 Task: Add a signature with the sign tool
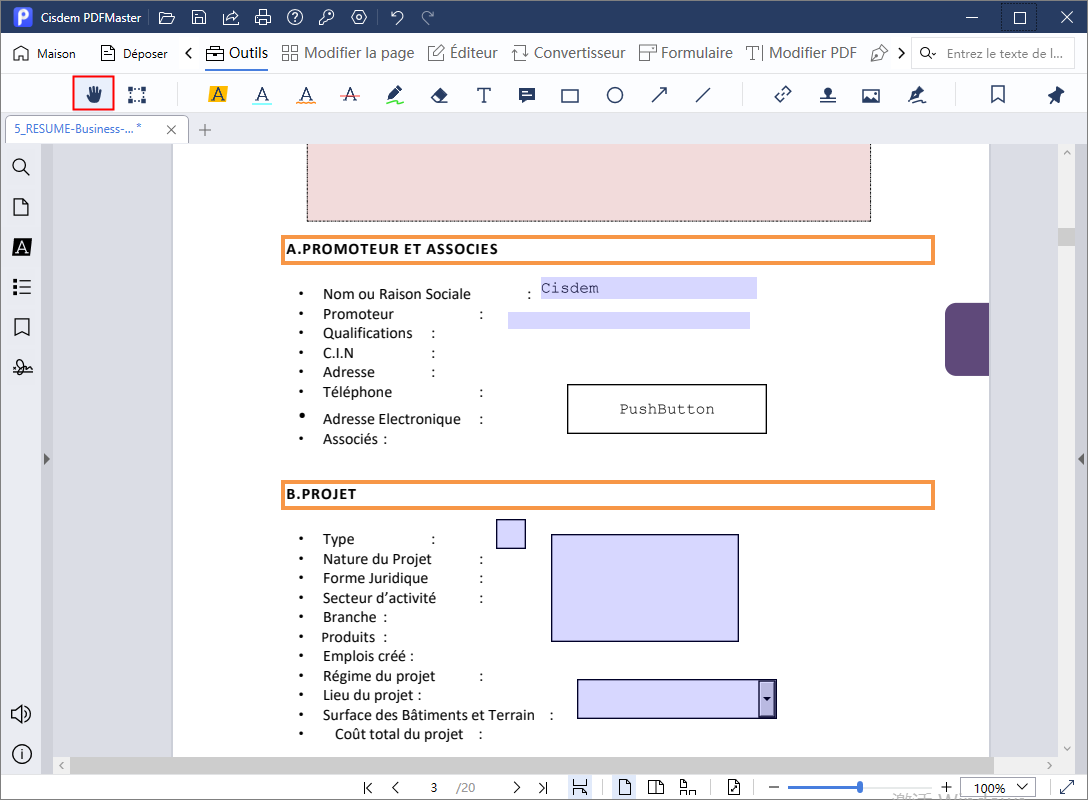(917, 95)
